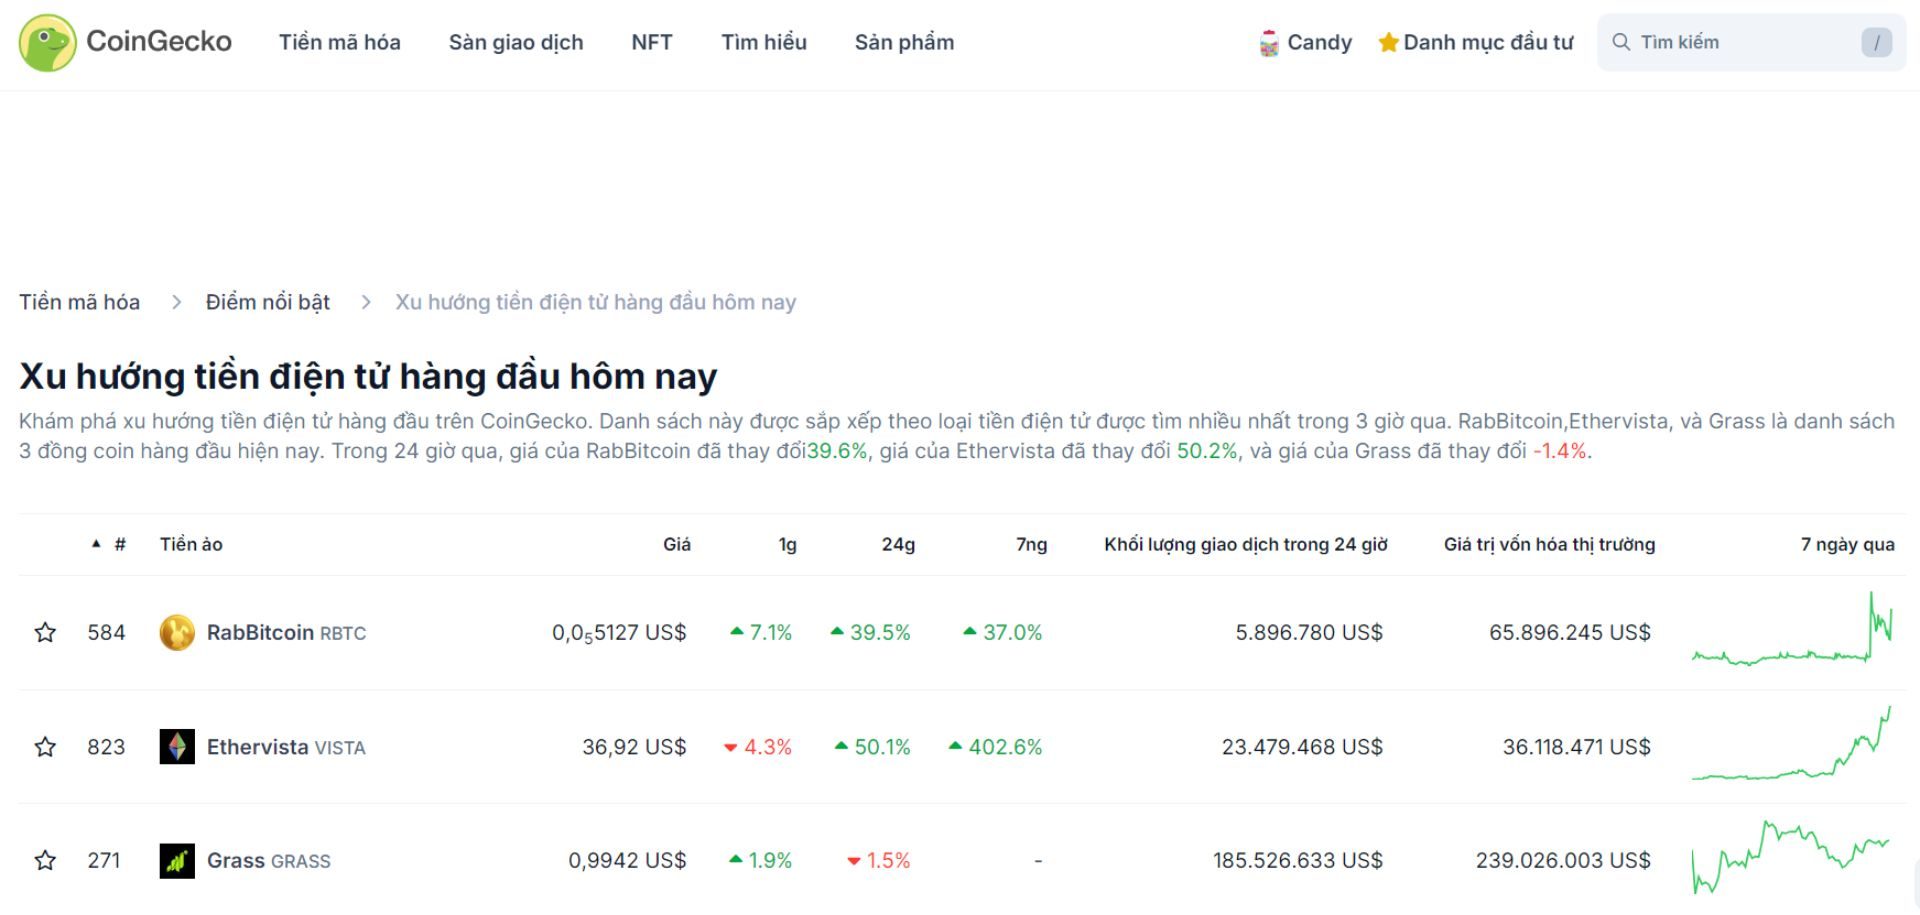The width and height of the screenshot is (1920, 915).
Task: Open Candy rewards via the candy icon
Action: tap(1268, 42)
